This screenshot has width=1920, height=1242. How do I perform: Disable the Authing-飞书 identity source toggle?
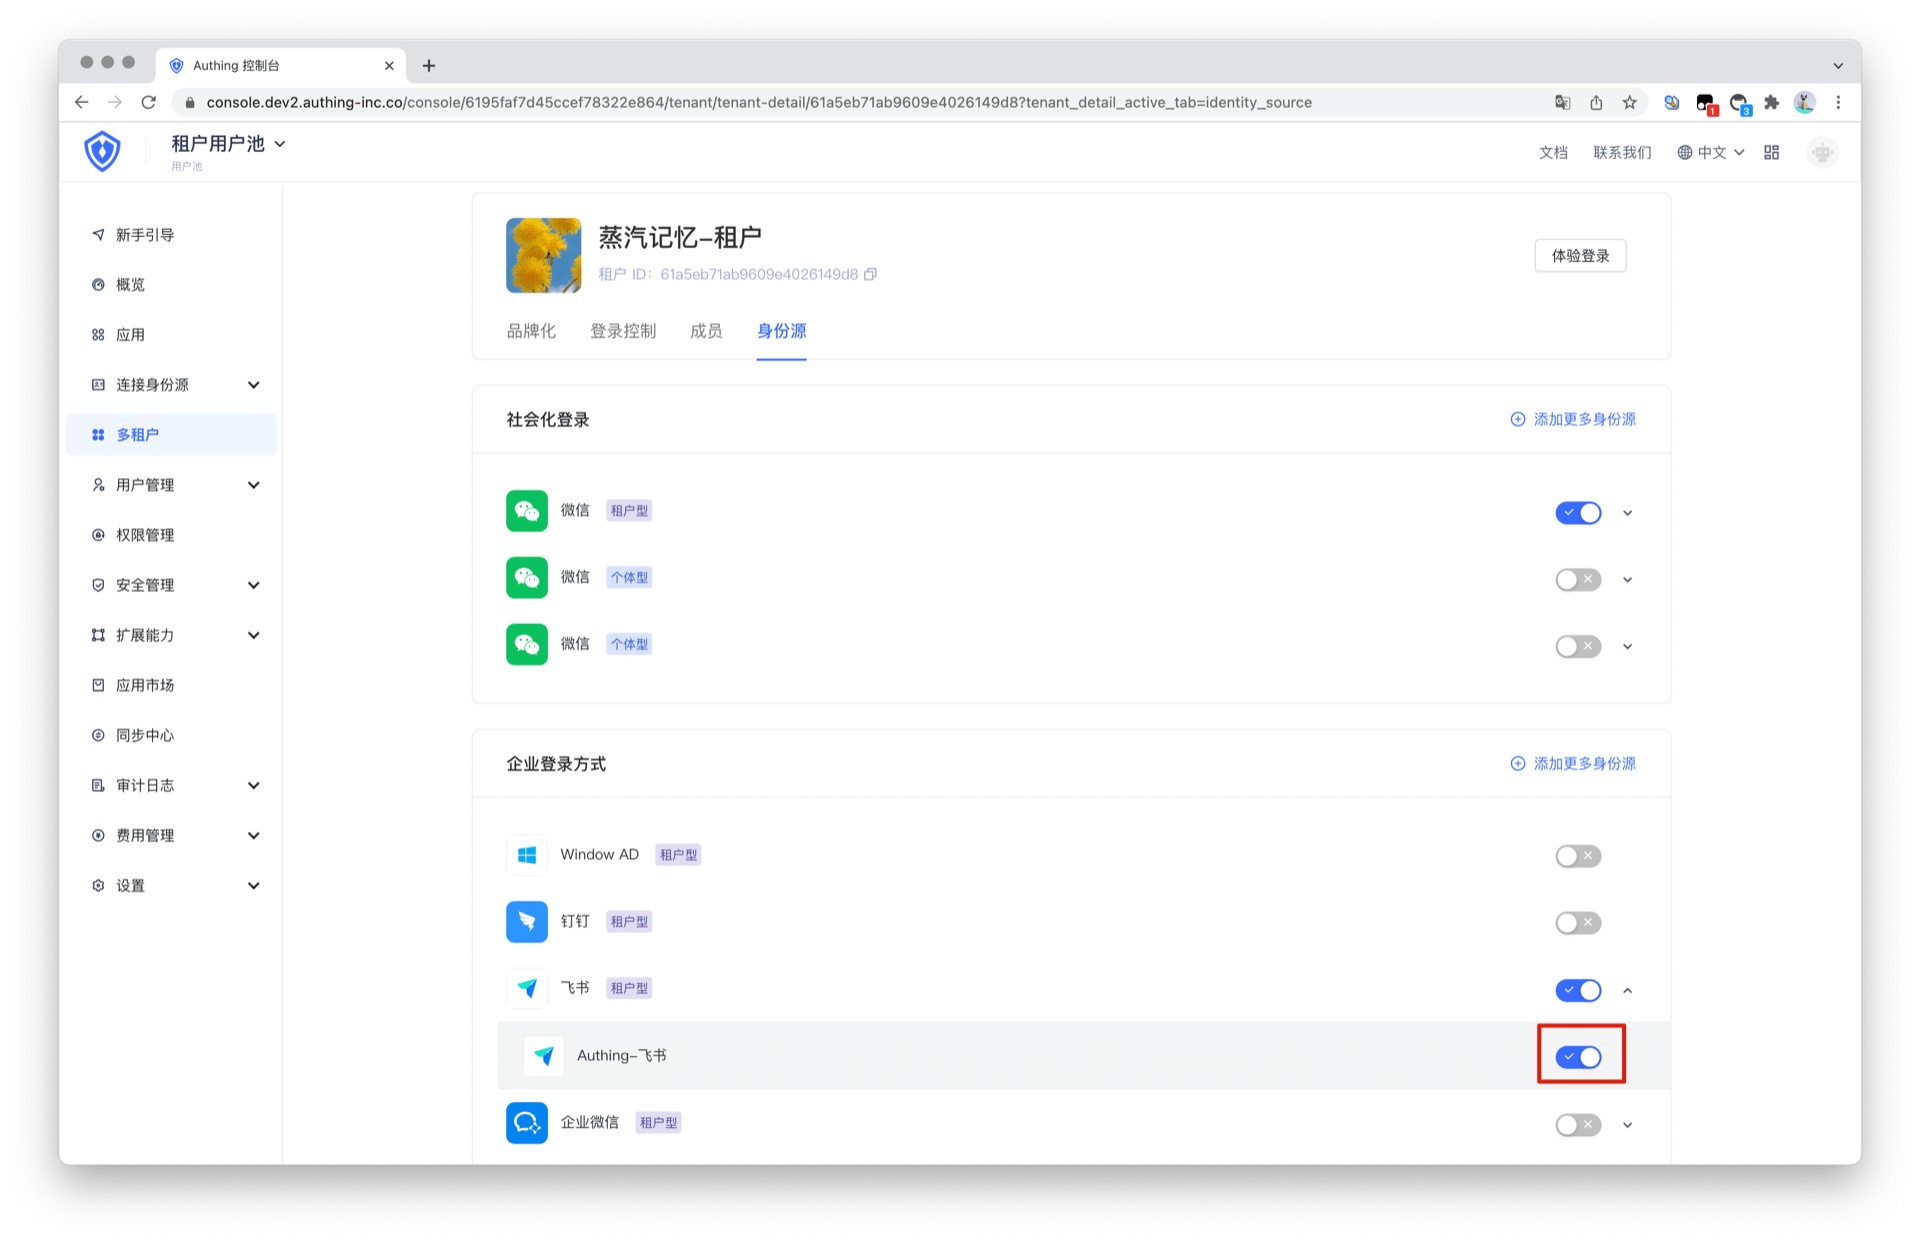point(1578,1056)
